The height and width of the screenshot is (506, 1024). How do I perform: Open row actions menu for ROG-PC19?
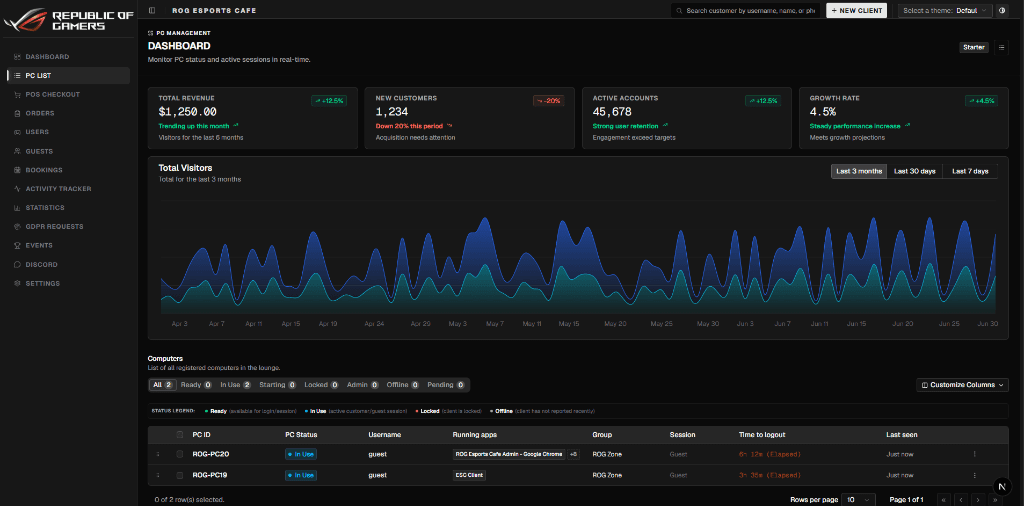[x=974, y=475]
